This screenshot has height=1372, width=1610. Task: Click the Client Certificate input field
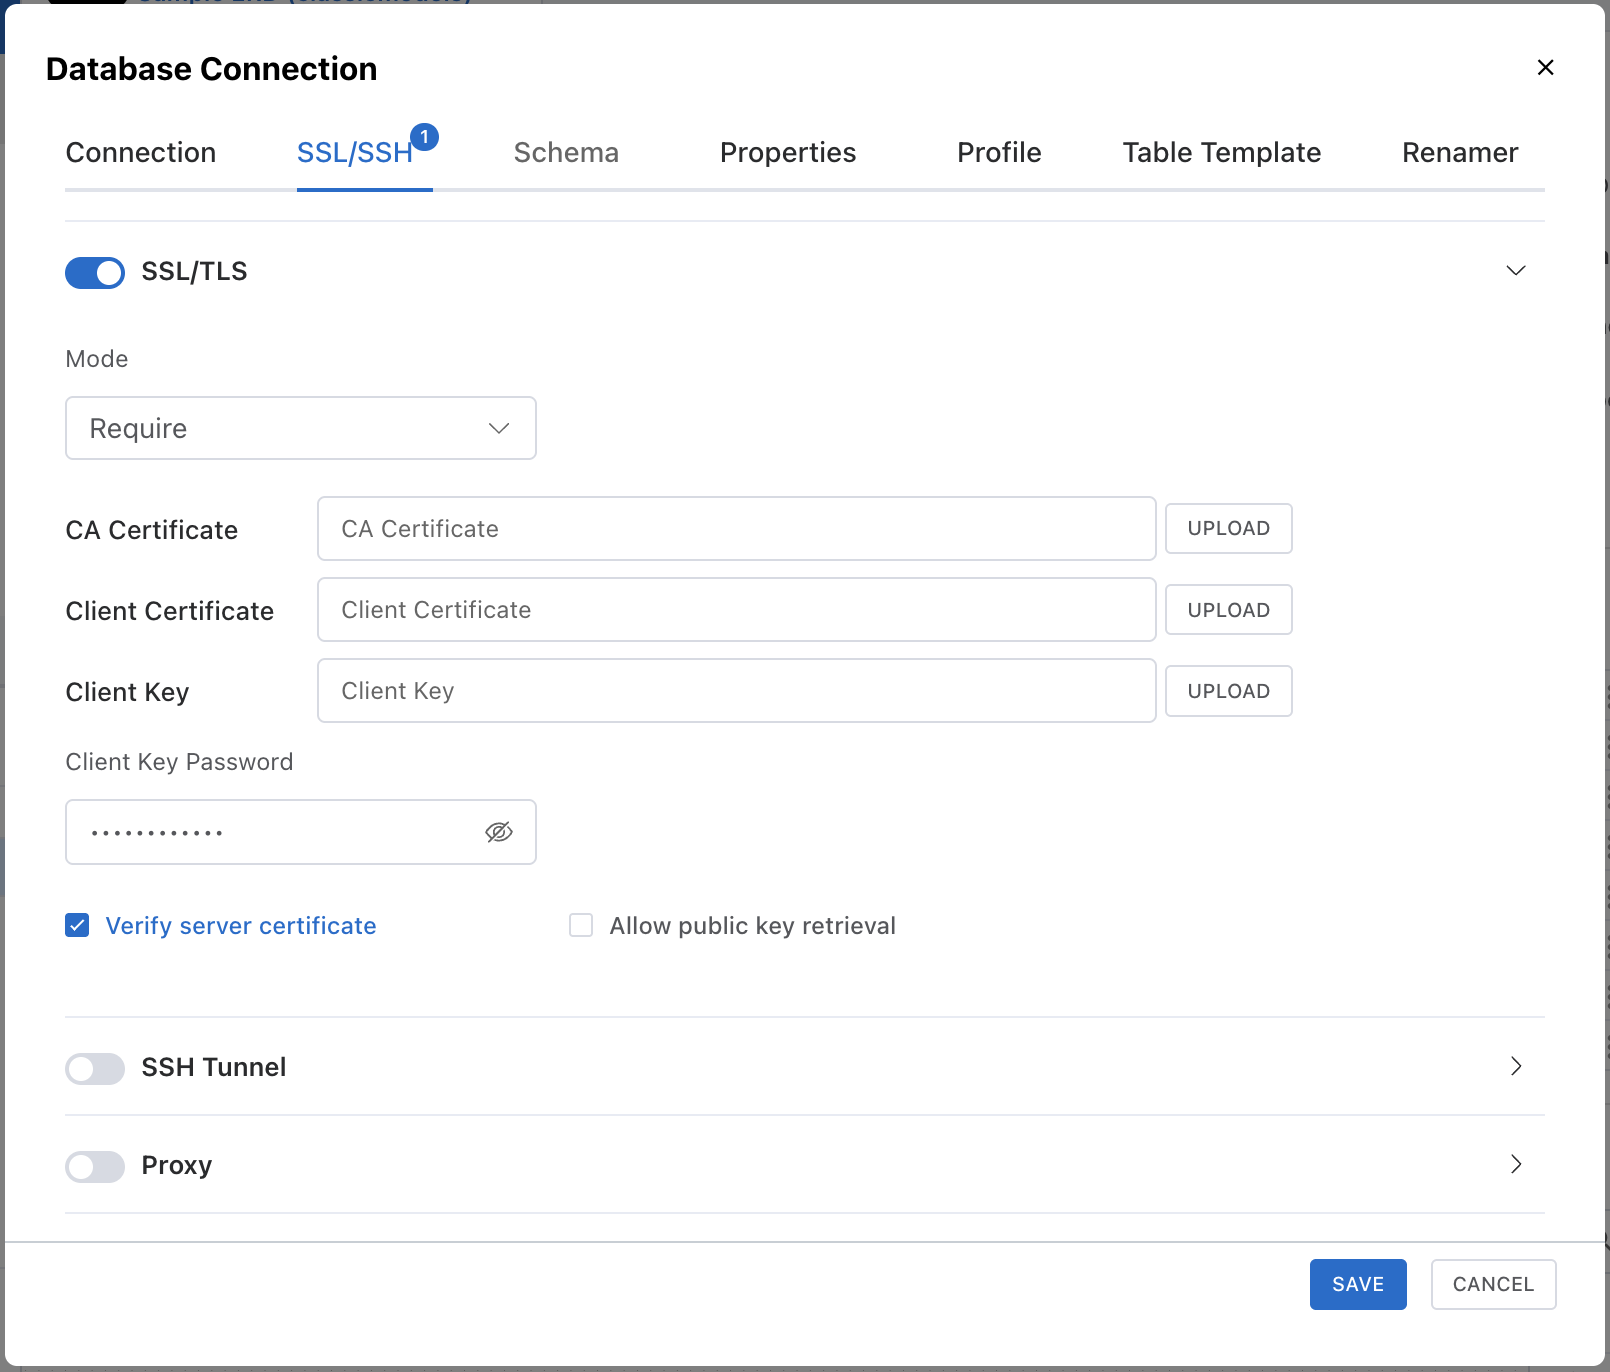pos(737,610)
